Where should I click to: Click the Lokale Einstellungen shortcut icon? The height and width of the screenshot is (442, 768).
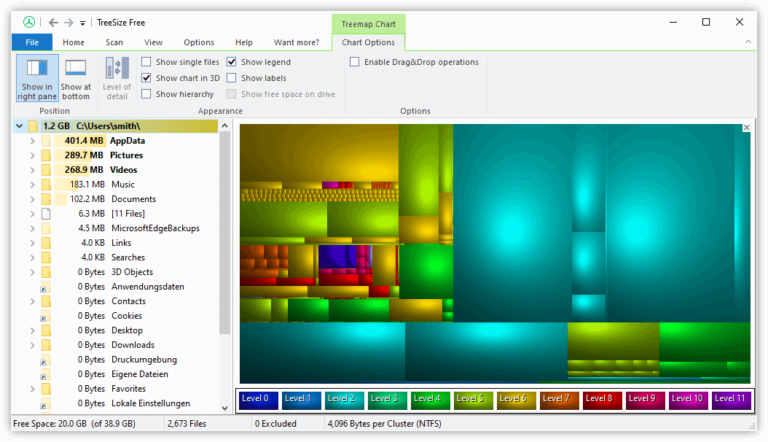[45, 404]
